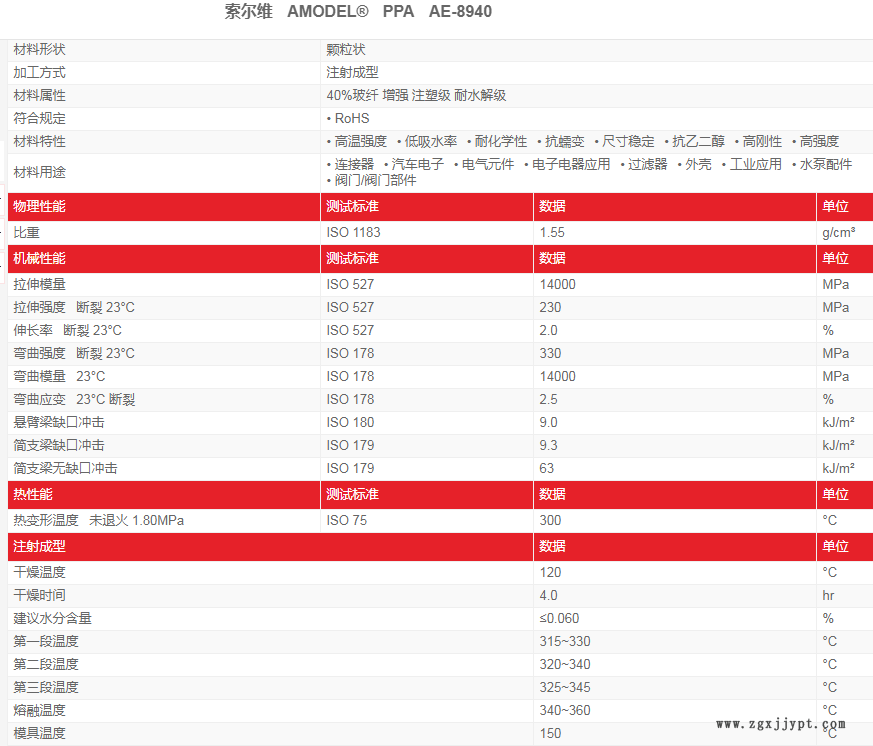Click the AMODEL PPA AE-8940 title
Image resolution: width=873 pixels, height=746 pixels.
pyautogui.click(x=358, y=12)
